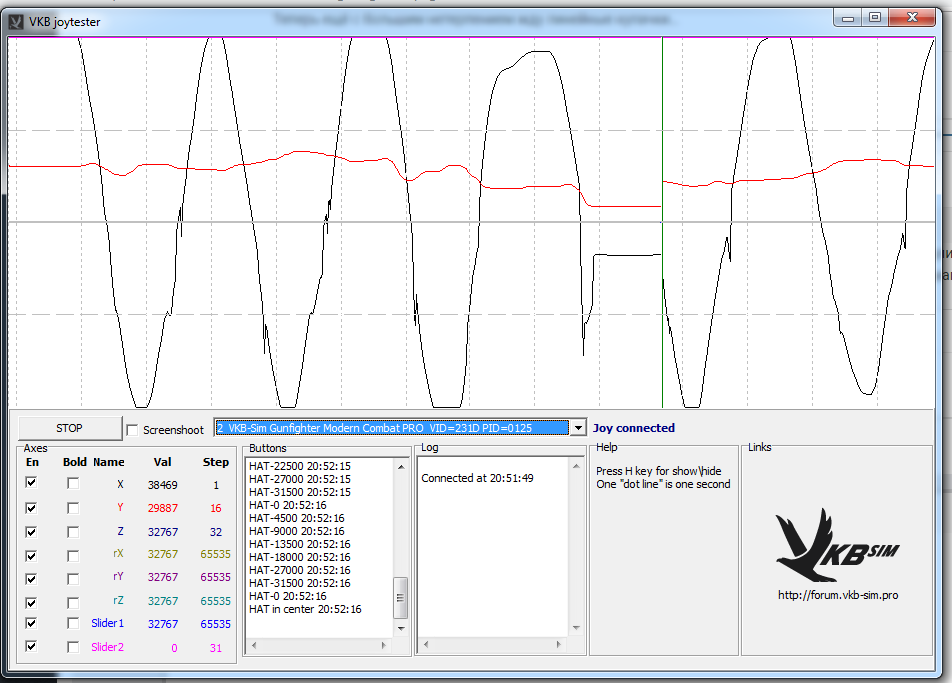
Task: Uncheck the En checkbox for Z axis
Action: coord(31,531)
